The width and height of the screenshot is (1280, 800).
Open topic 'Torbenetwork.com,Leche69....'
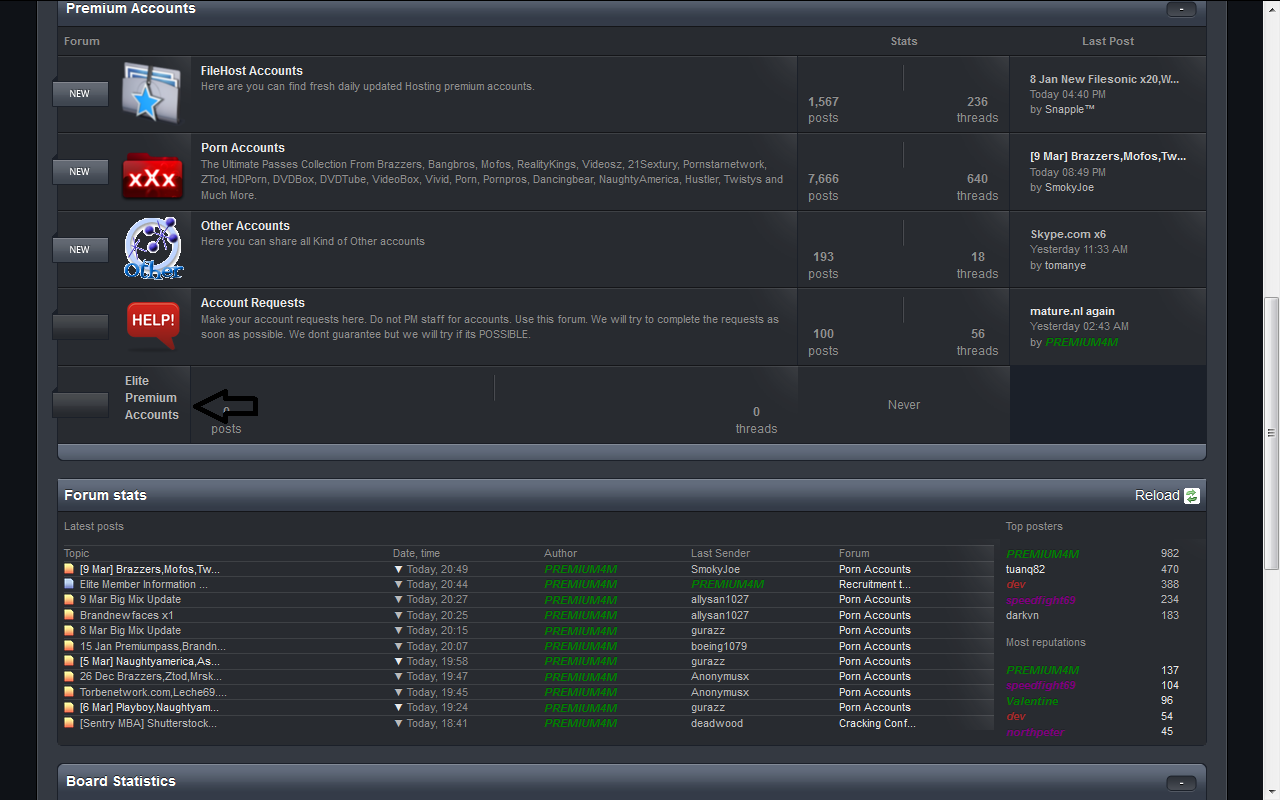pos(153,692)
